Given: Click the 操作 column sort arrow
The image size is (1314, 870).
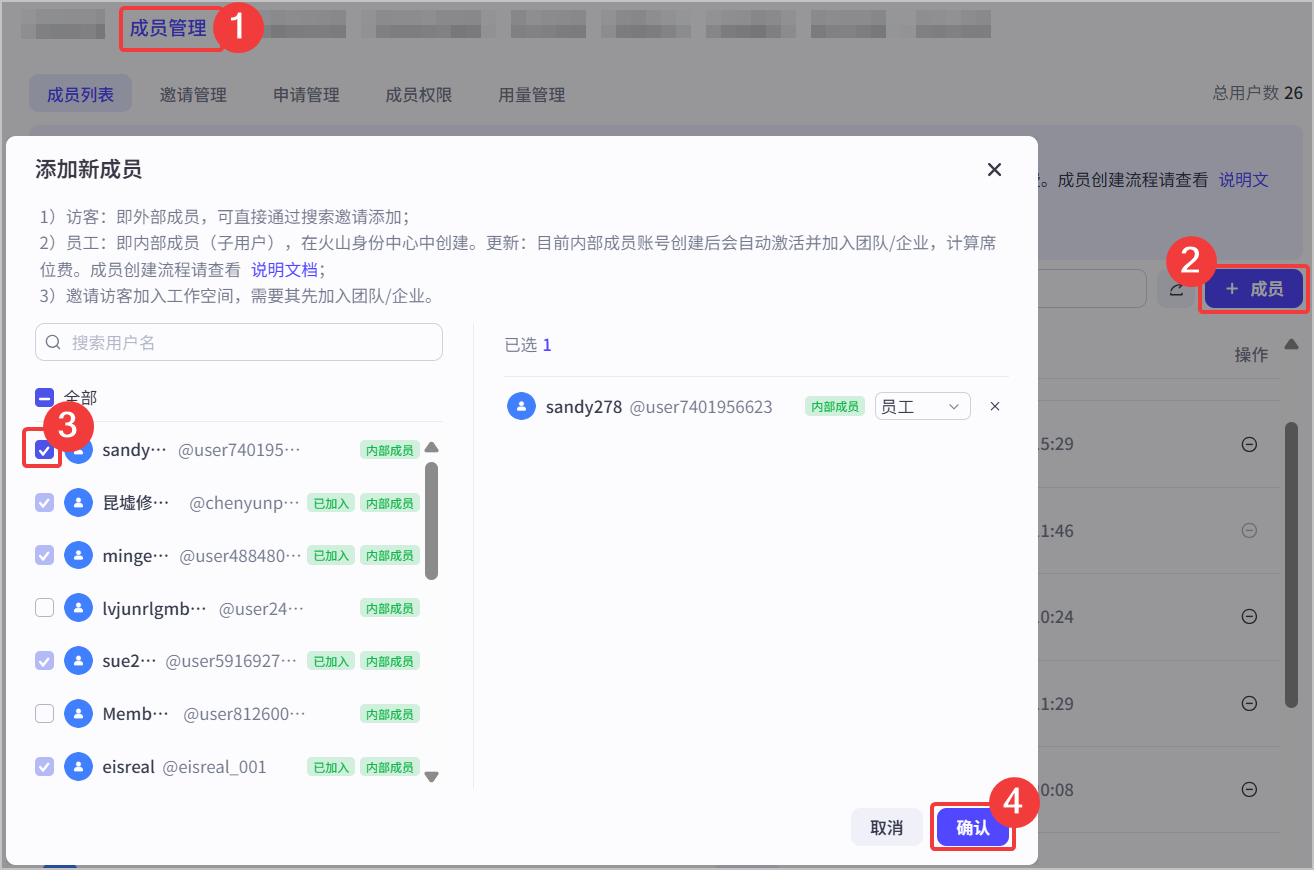Looking at the screenshot, I should pyautogui.click(x=1291, y=345).
